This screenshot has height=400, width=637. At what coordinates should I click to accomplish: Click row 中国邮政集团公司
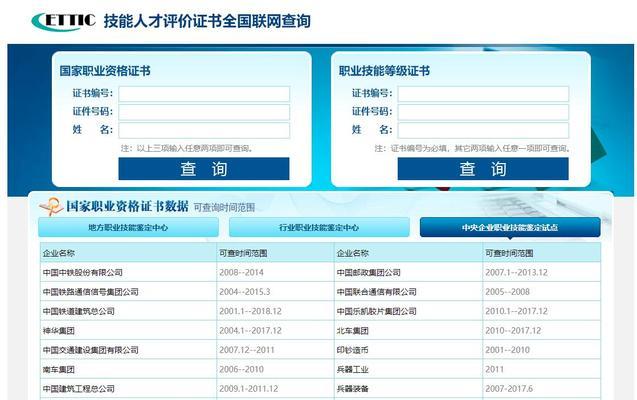pyautogui.click(x=368, y=272)
